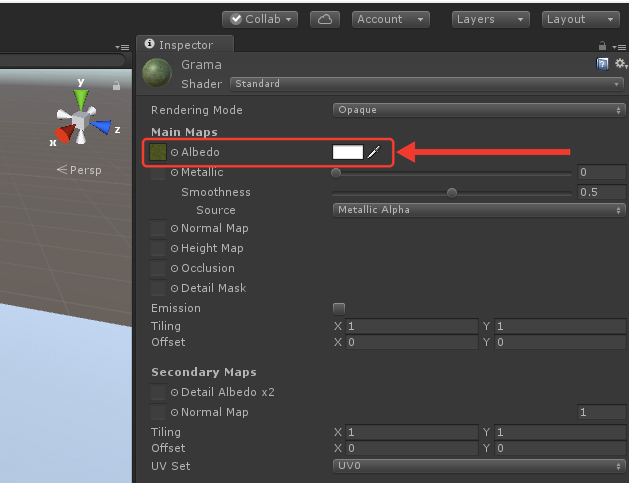This screenshot has height=483, width=629.
Task: Select the Inspector tab
Action: [x=185, y=44]
